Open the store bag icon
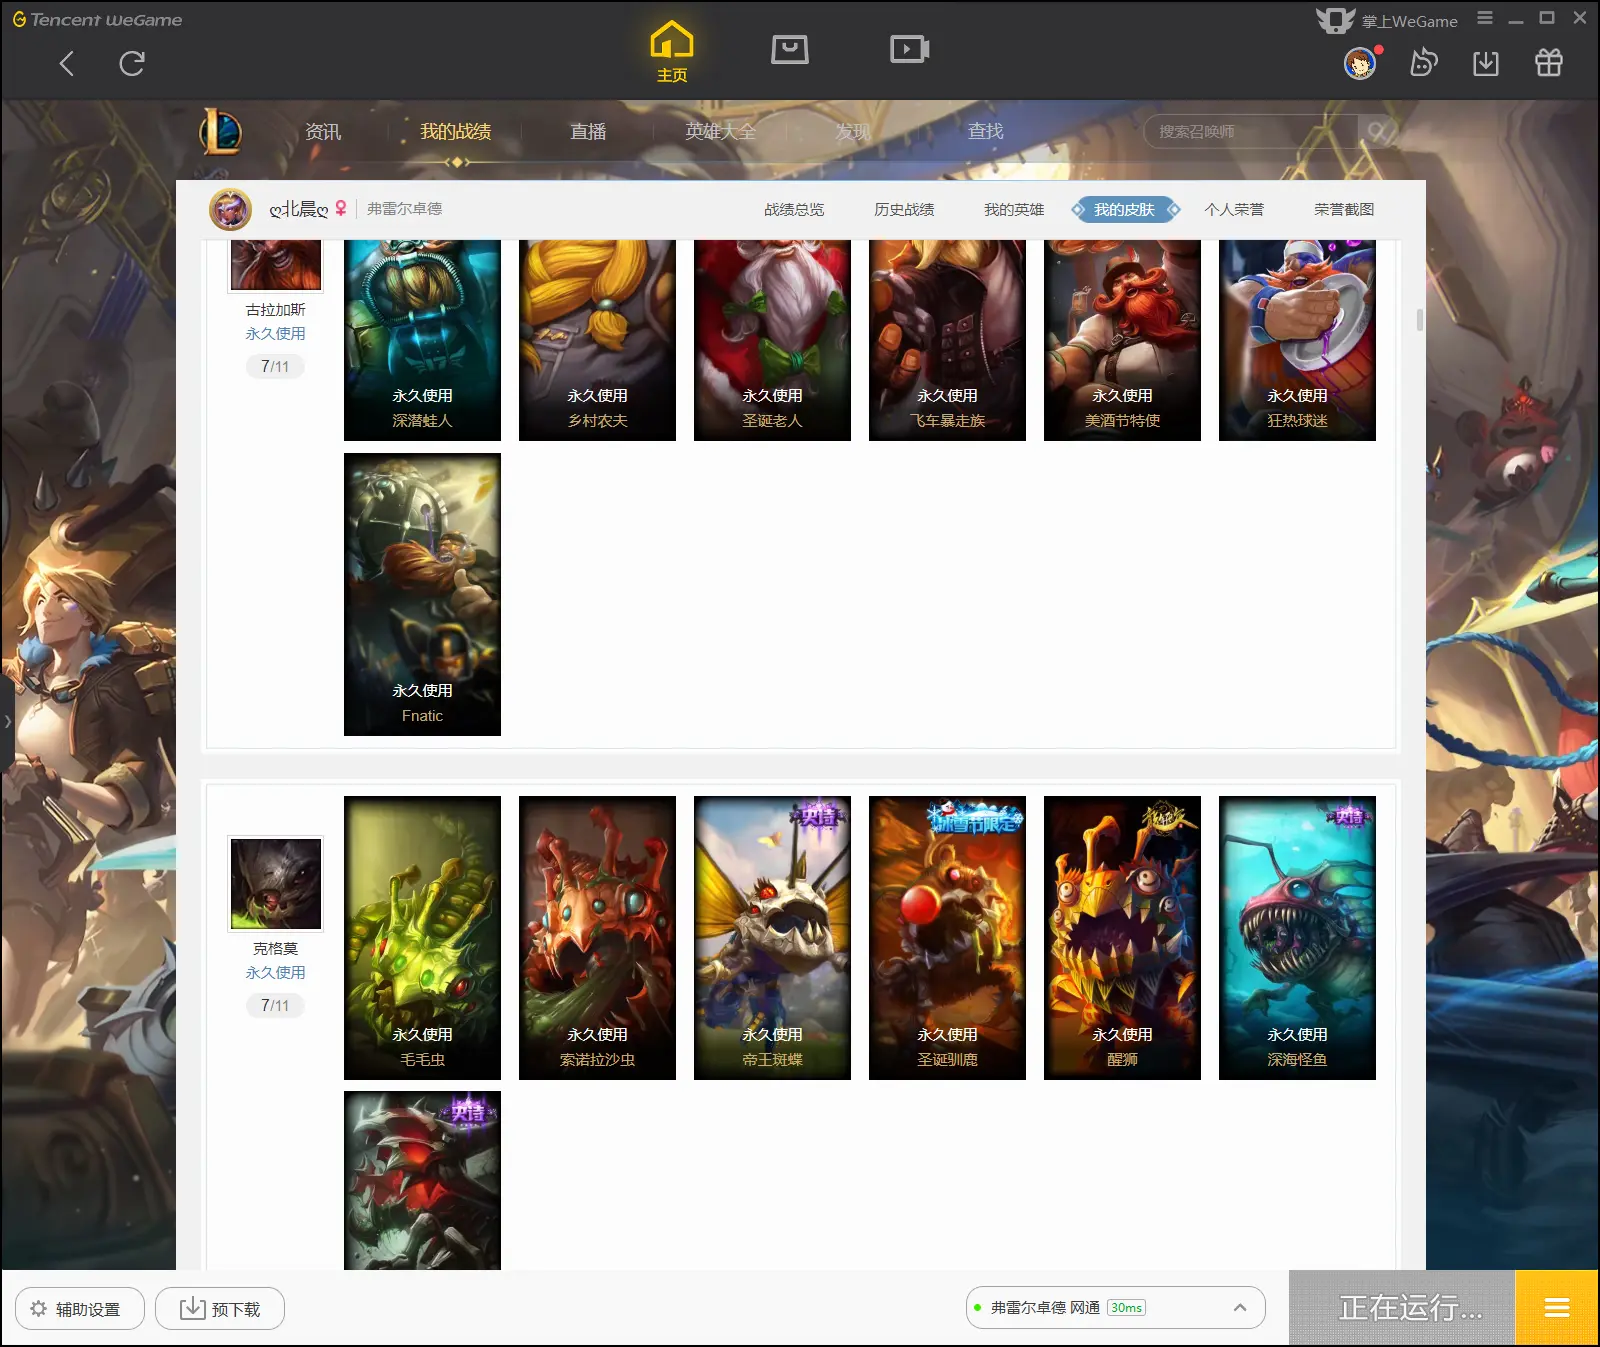Image resolution: width=1600 pixels, height=1347 pixels. tap(790, 49)
